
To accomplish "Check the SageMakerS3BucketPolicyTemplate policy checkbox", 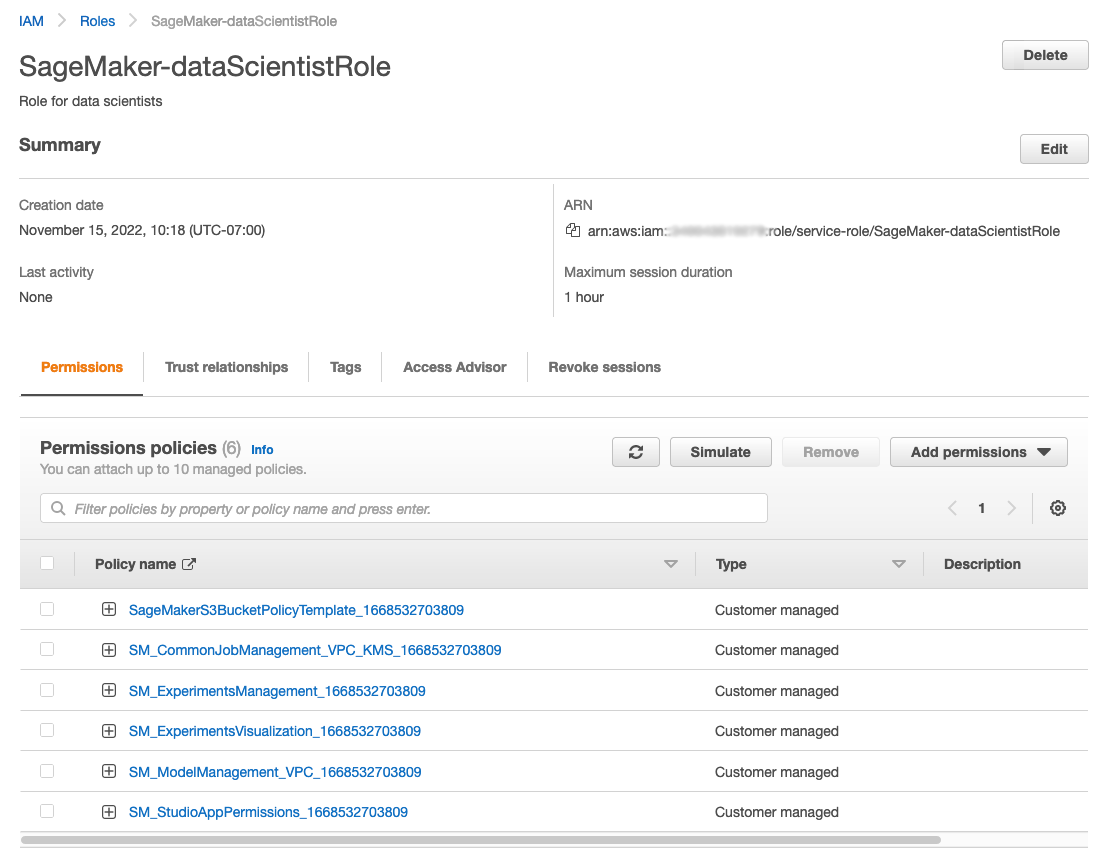I will [x=47, y=609].
